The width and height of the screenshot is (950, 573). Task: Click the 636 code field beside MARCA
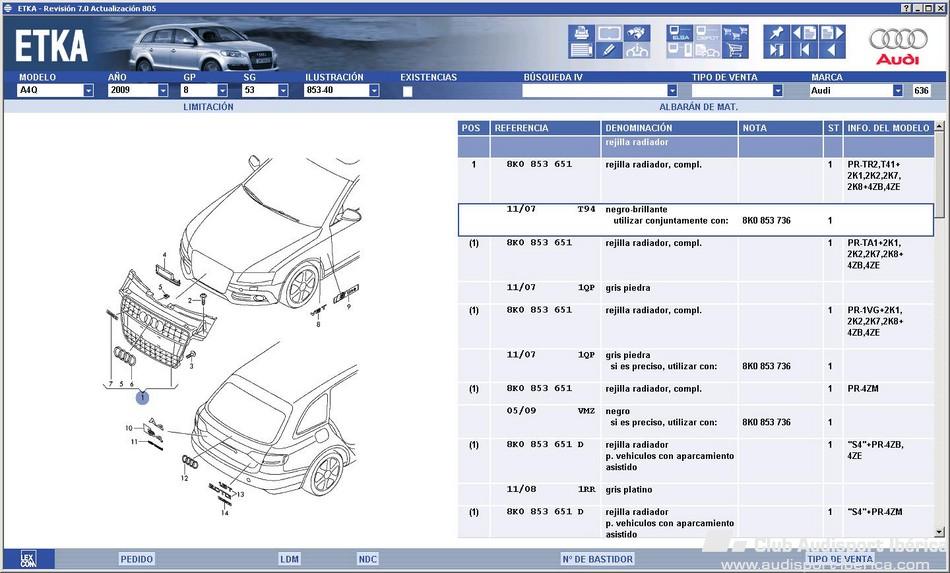(921, 90)
